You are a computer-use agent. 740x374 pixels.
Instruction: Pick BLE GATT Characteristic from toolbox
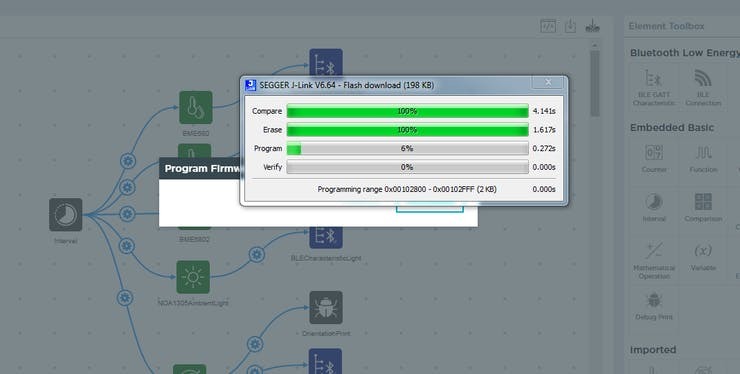[654, 87]
